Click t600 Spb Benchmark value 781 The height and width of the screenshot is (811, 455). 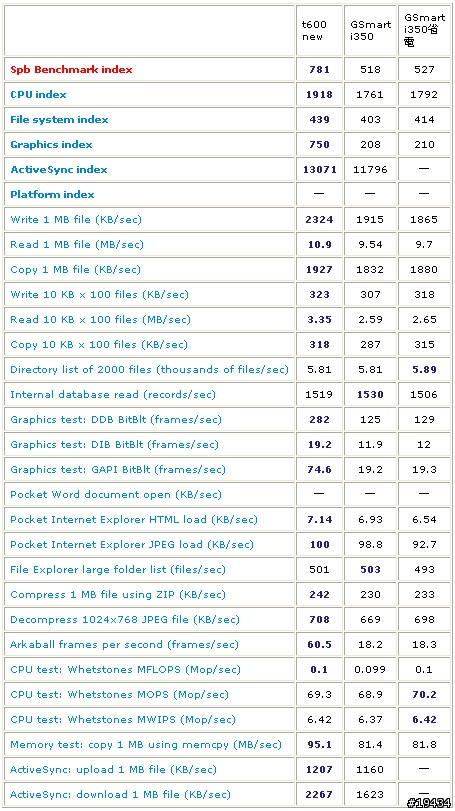pyautogui.click(x=319, y=69)
